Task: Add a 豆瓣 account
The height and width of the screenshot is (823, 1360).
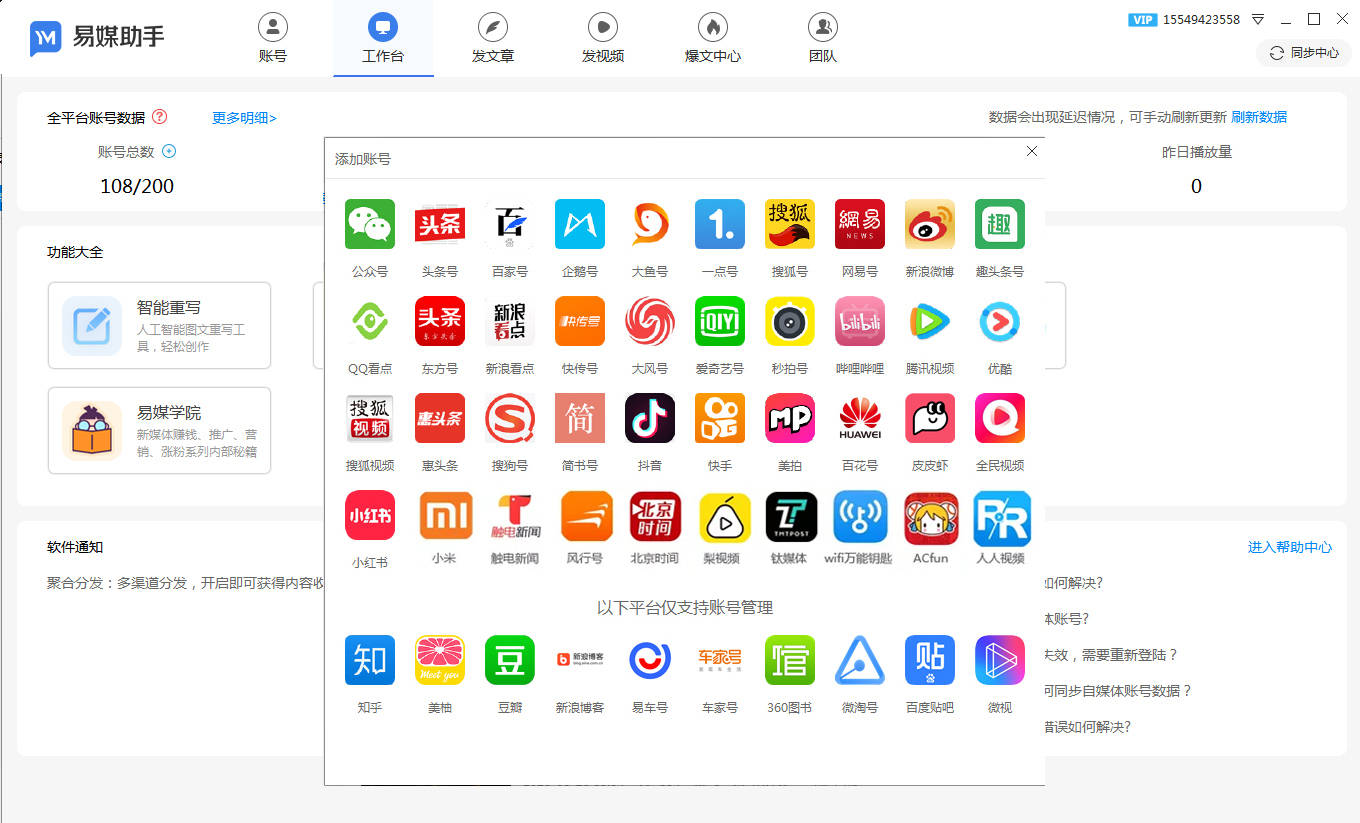Action: (510, 660)
